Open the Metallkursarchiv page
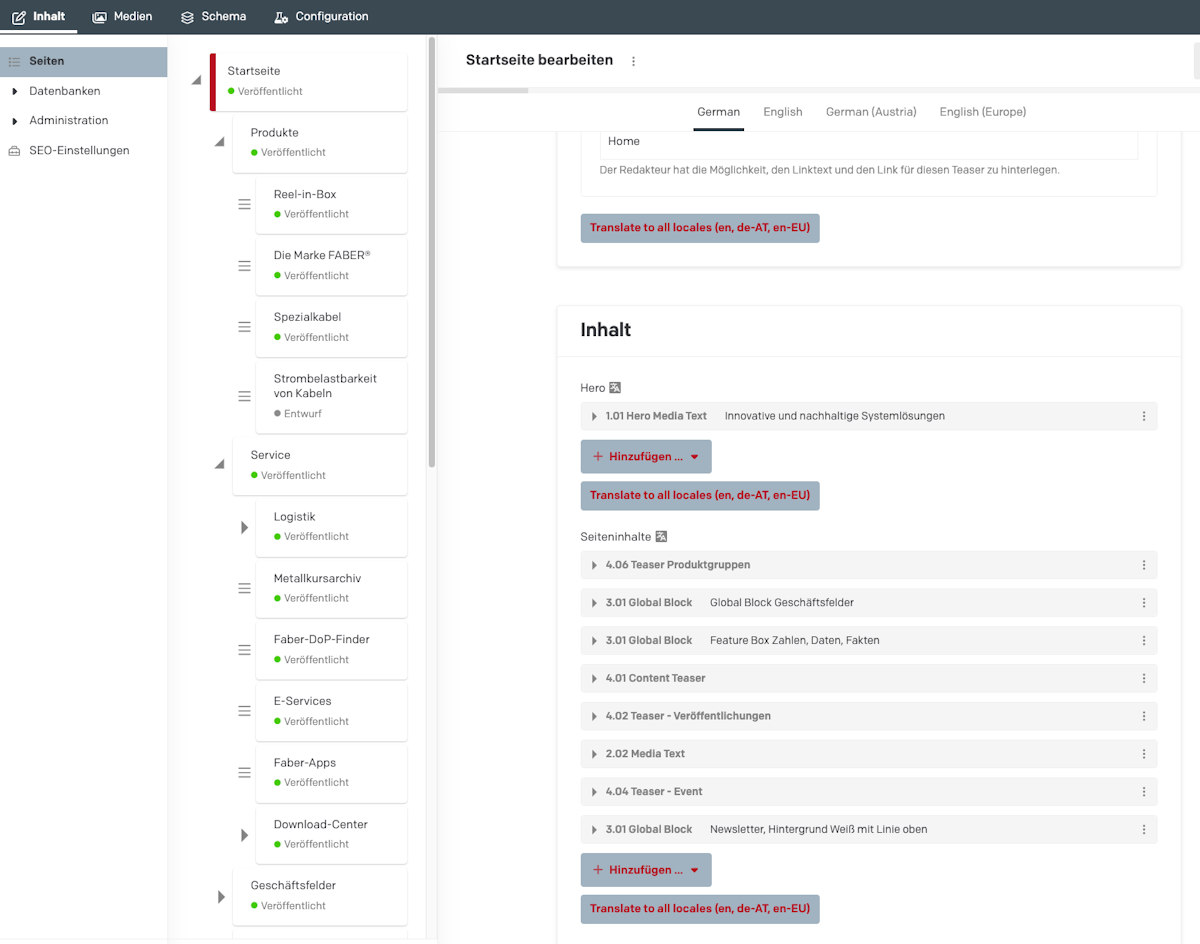The image size is (1200, 944). point(331,588)
